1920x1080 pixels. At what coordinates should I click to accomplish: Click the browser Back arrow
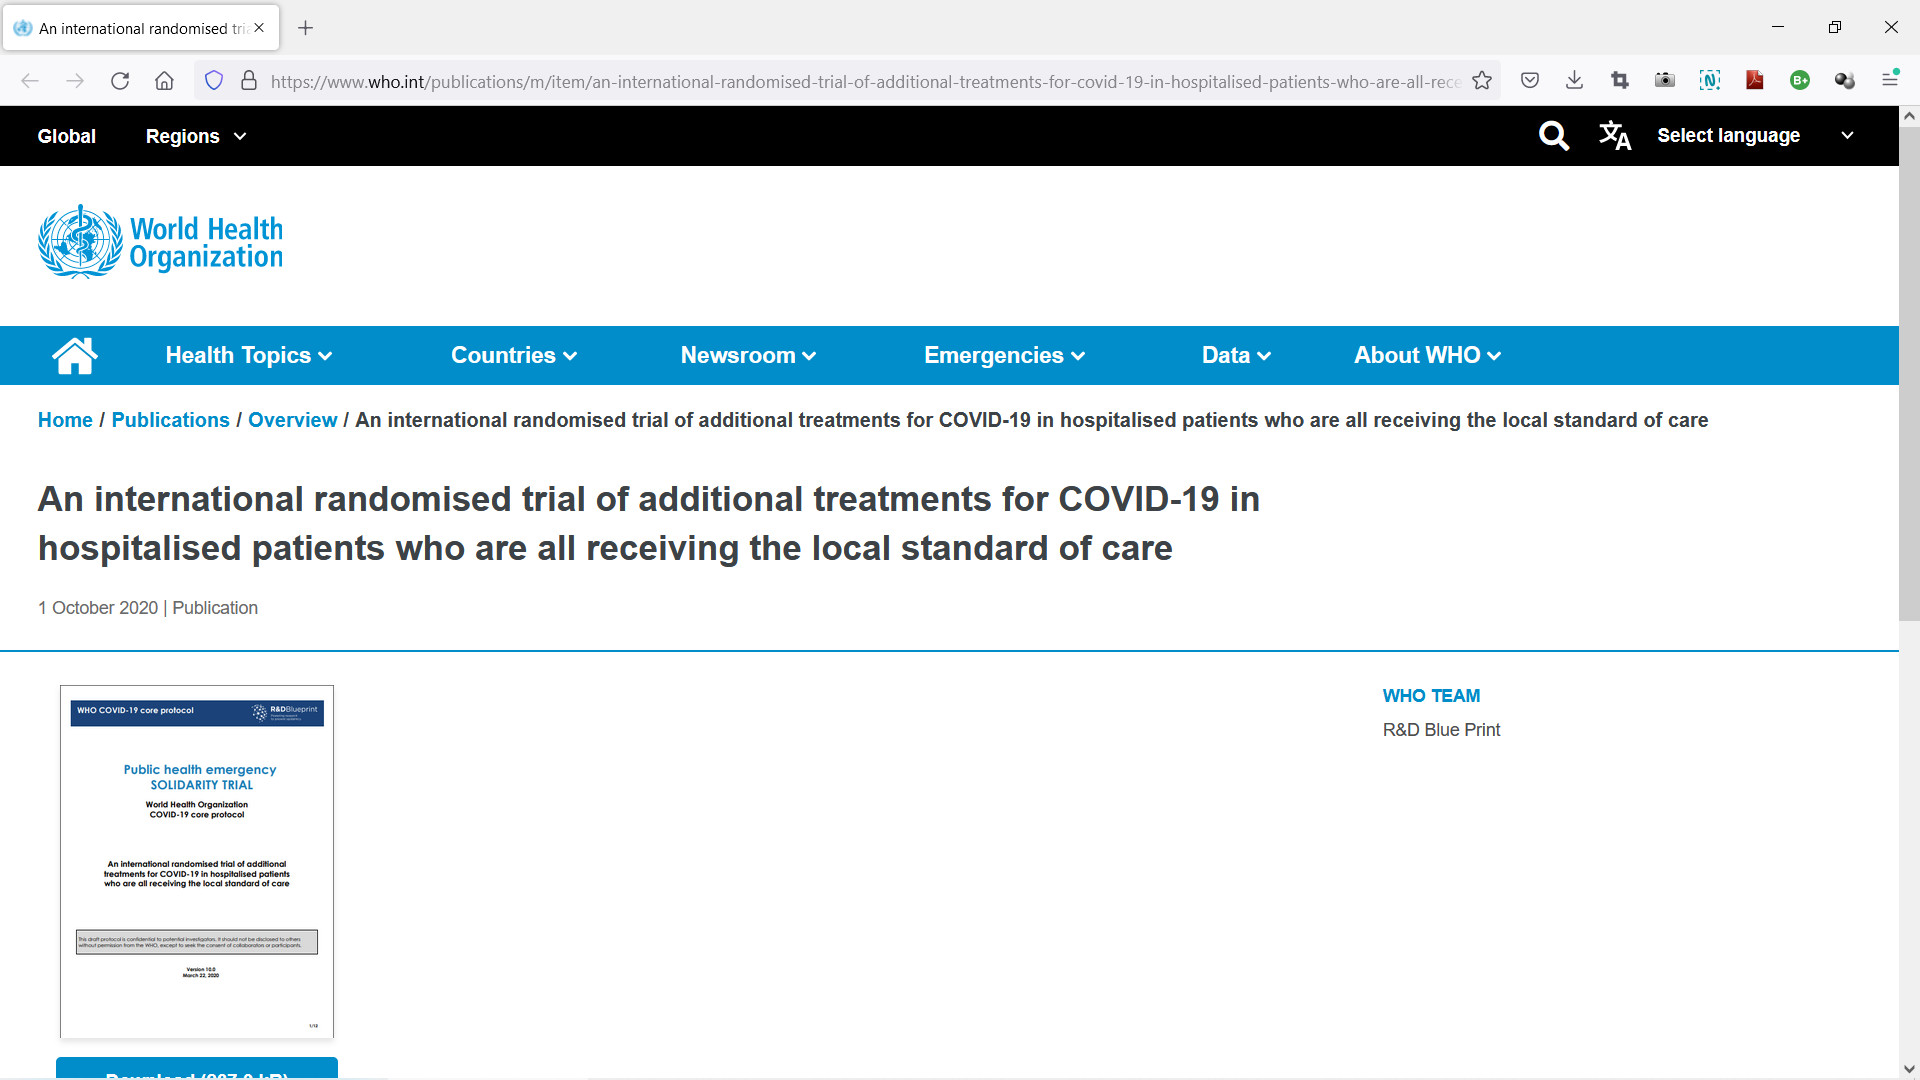pyautogui.click(x=30, y=81)
